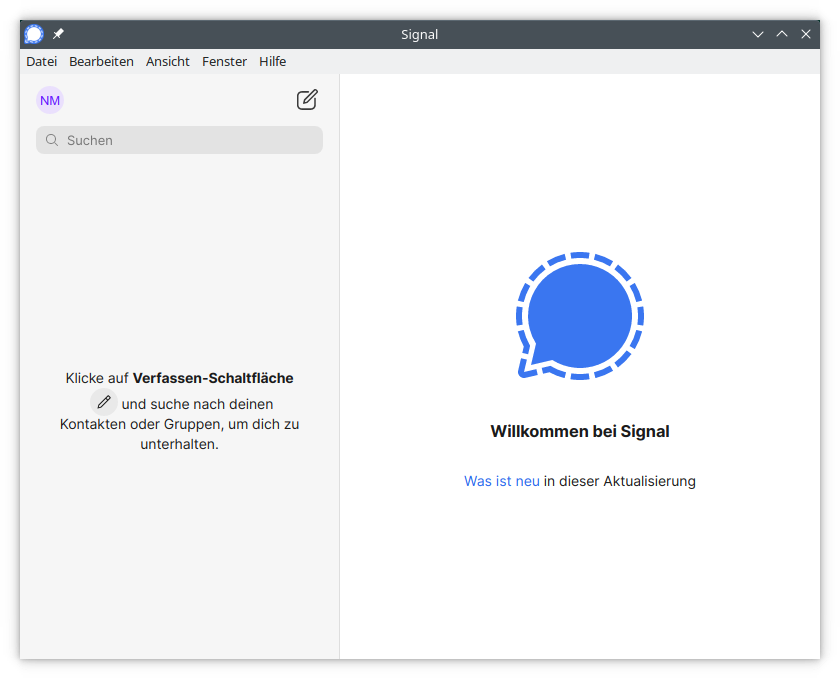The height and width of the screenshot is (679, 840).
Task: Expand the Ansicht menu
Action: pyautogui.click(x=168, y=61)
